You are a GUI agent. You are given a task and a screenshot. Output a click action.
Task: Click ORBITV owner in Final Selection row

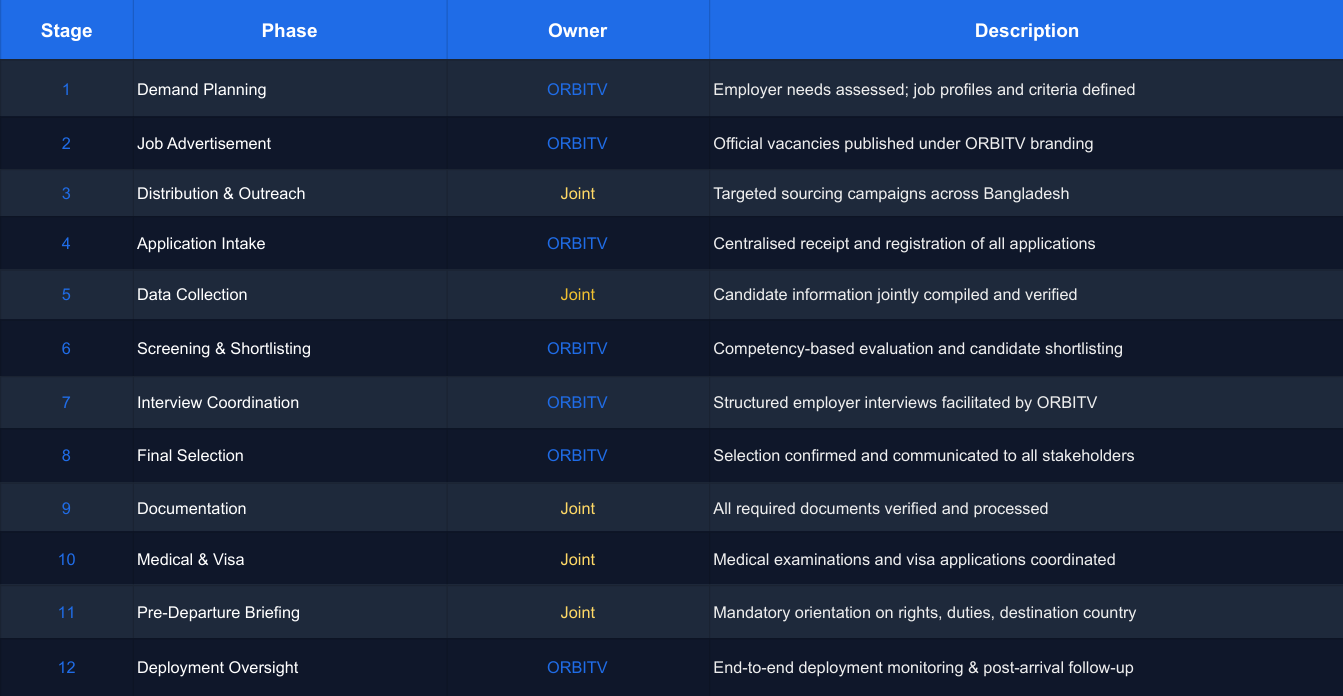pyautogui.click(x=577, y=455)
